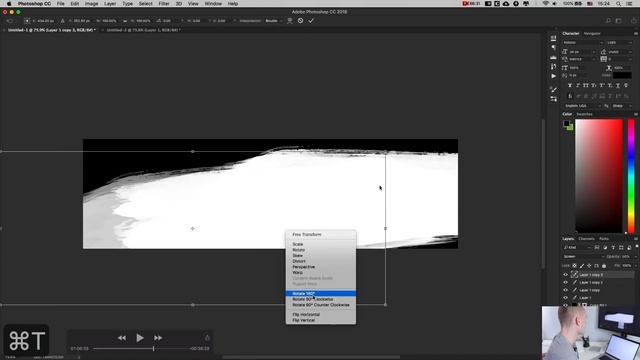Open the Brush settings panel icon
Screen dimensions: 640x360
point(553,89)
